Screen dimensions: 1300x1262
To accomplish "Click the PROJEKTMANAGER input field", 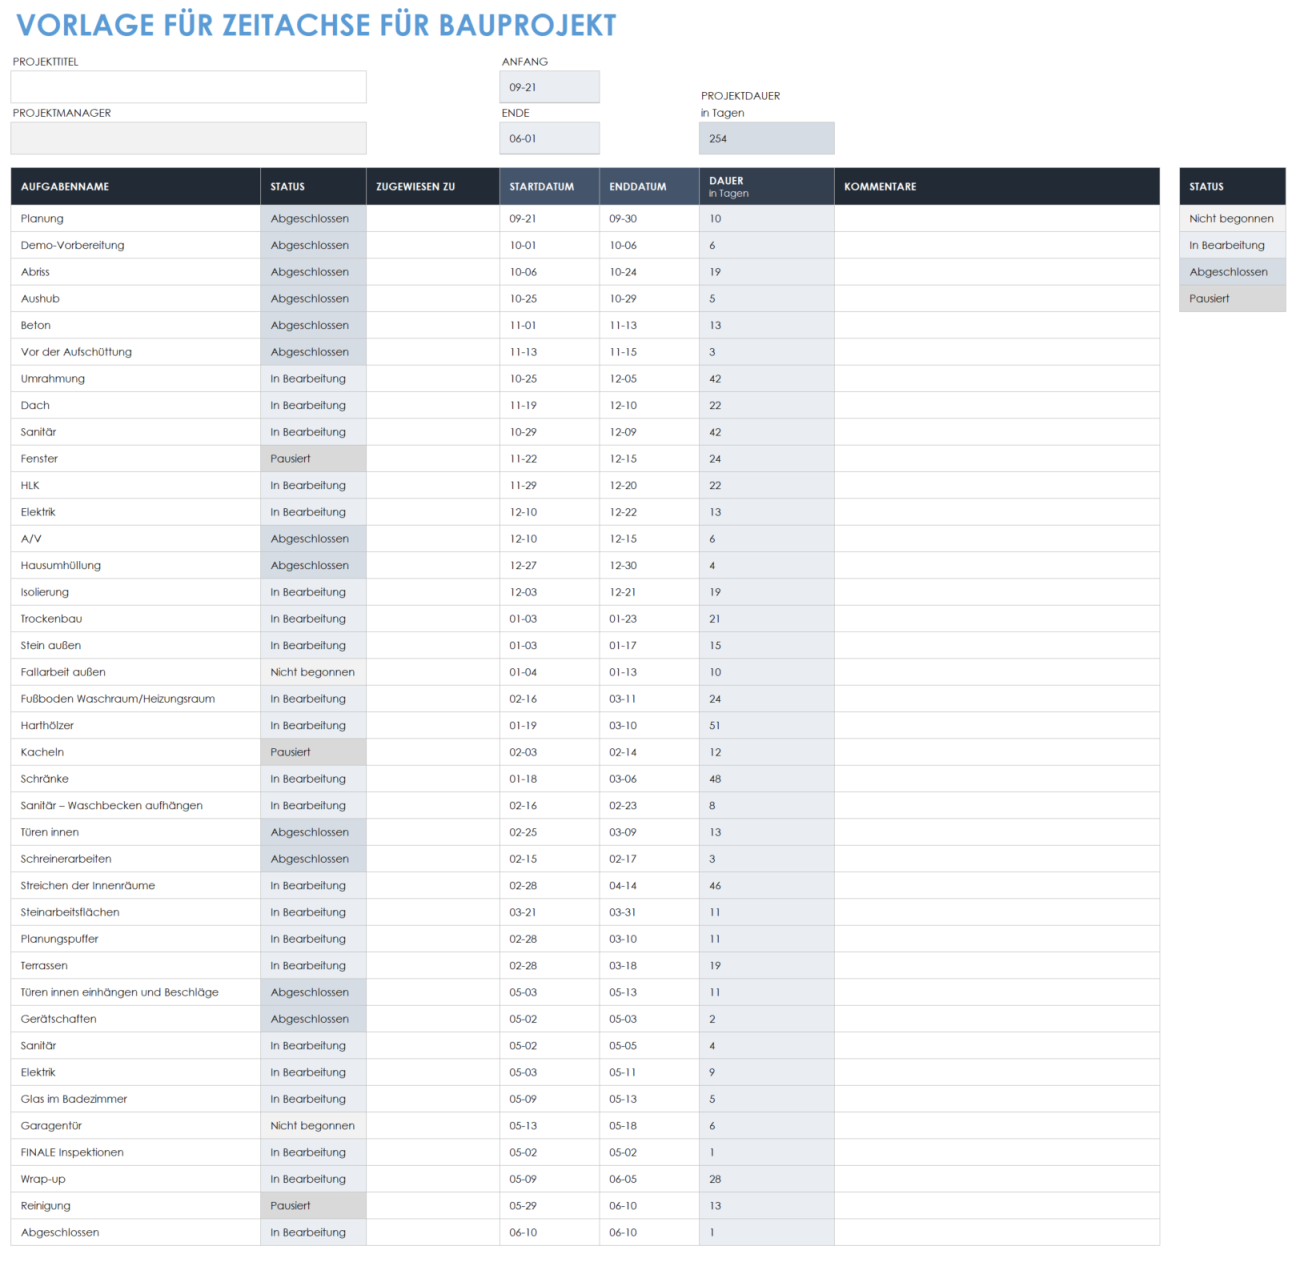I will 188,138.
